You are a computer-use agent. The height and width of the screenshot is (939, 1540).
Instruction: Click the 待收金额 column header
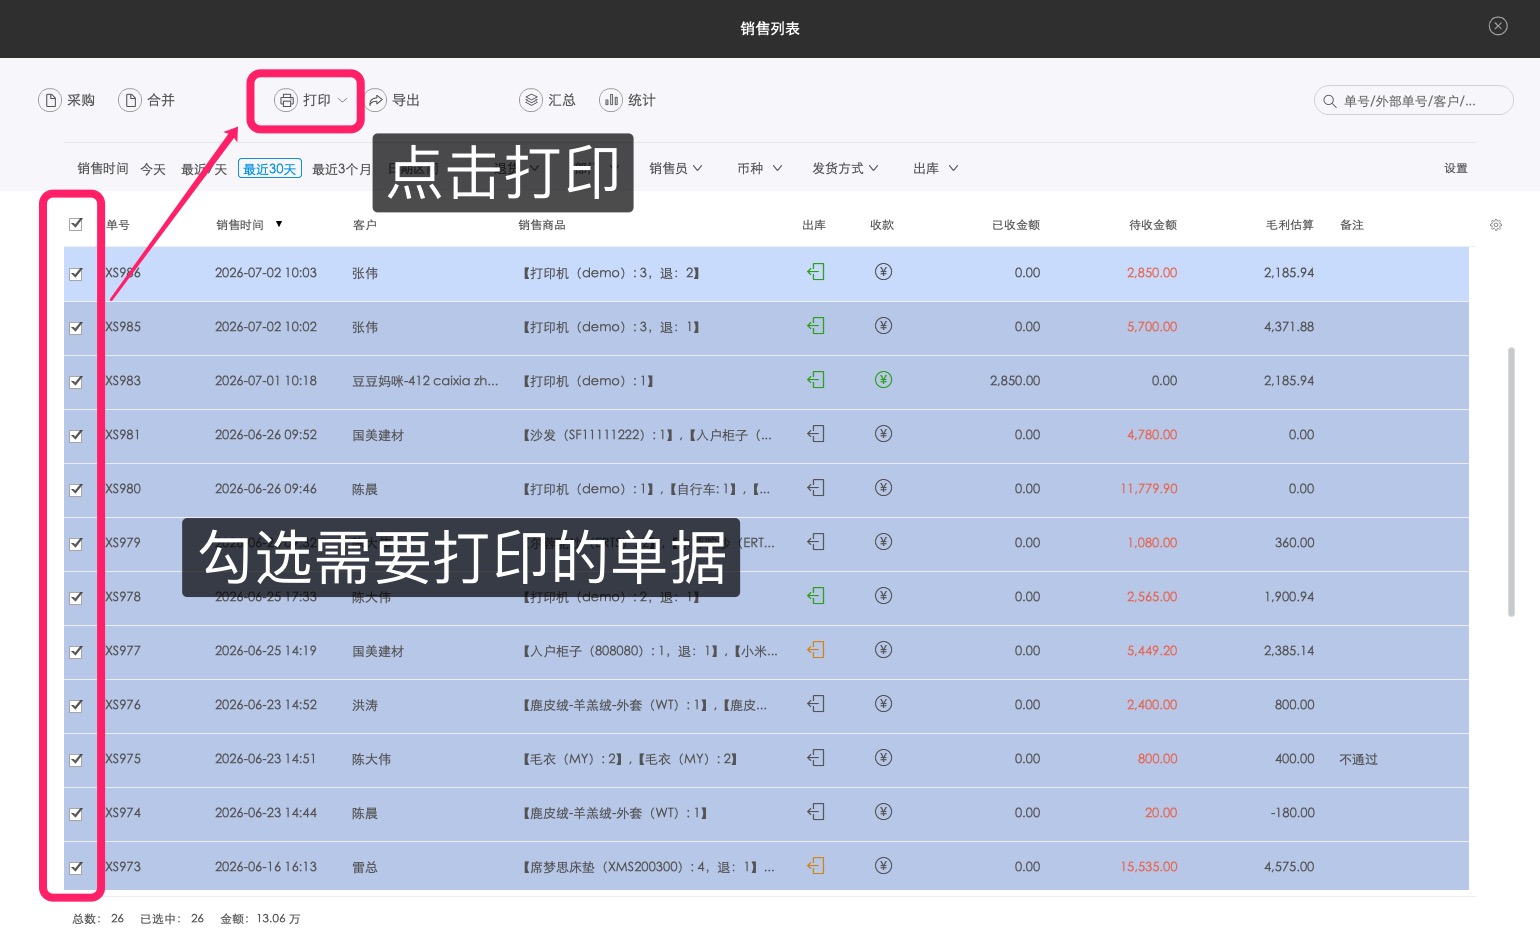coord(1153,225)
